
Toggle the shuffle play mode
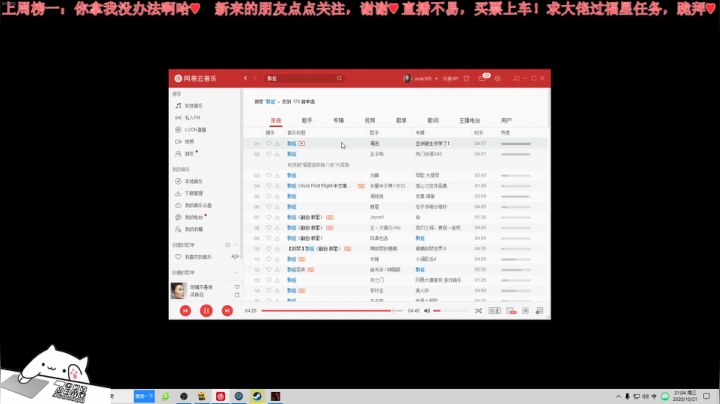click(x=478, y=311)
